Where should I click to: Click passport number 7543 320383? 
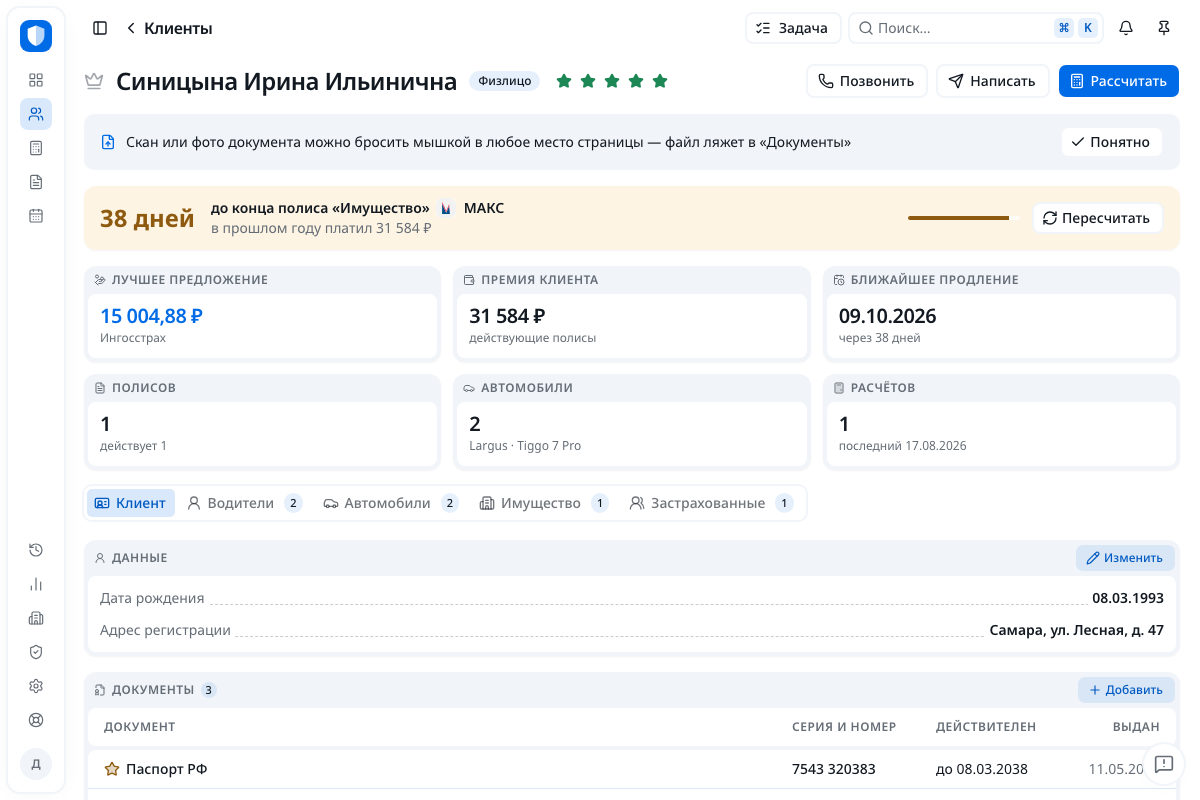click(834, 769)
